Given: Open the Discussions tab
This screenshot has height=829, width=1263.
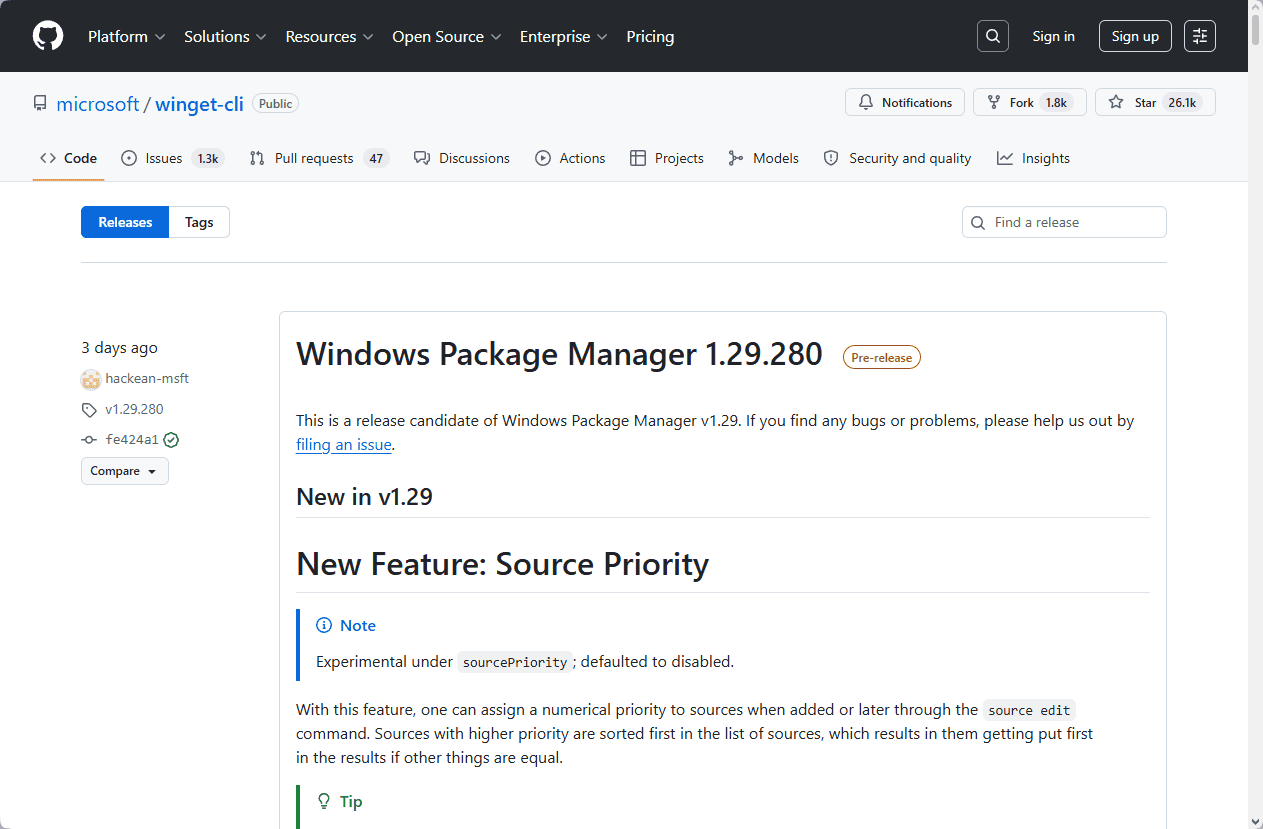Looking at the screenshot, I should click(462, 158).
